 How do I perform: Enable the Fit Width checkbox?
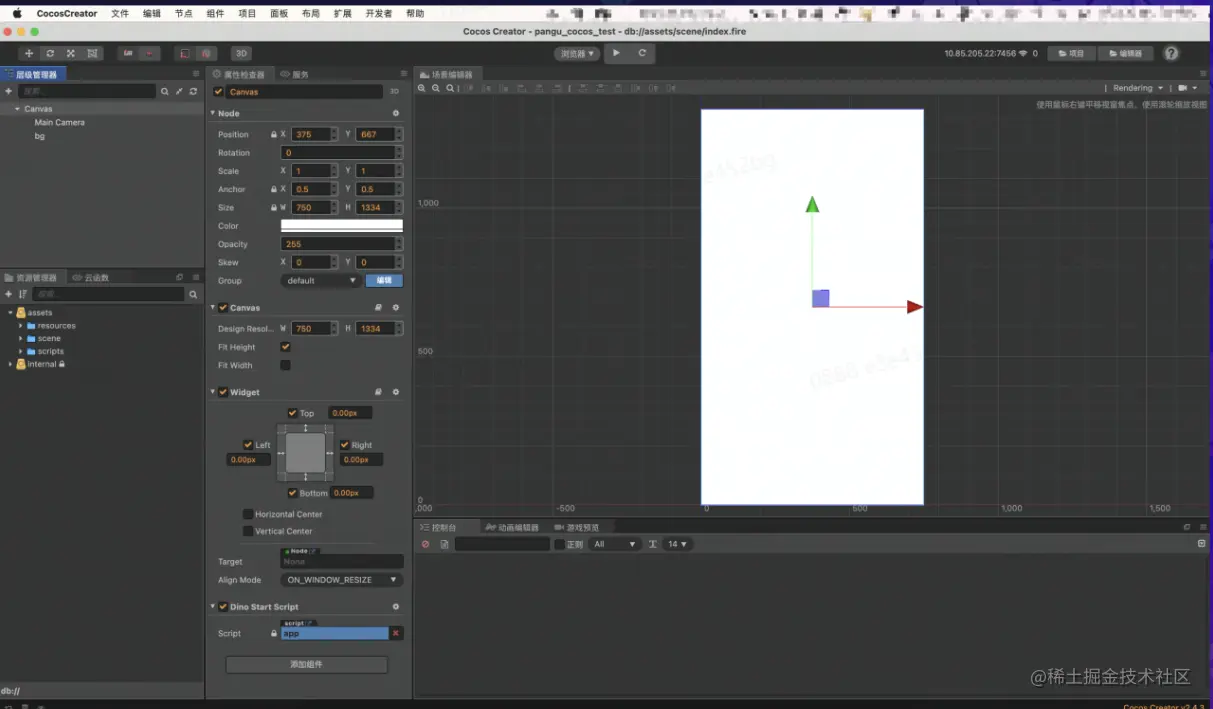coord(285,365)
